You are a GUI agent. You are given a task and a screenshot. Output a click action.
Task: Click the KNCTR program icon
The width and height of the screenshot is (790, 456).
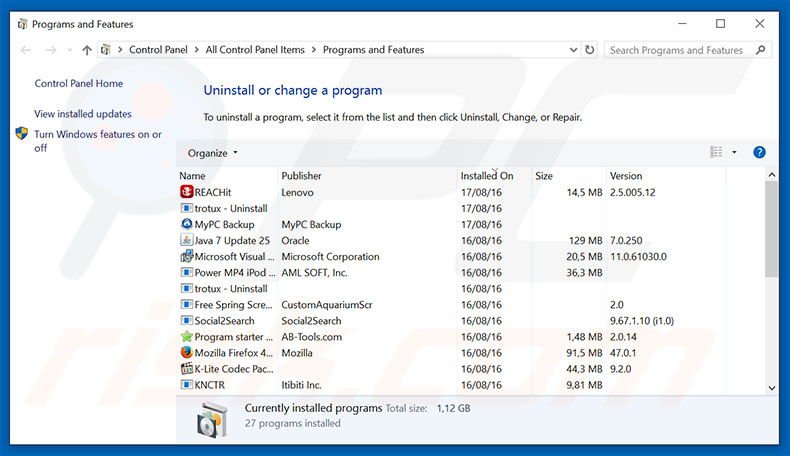pyautogui.click(x=186, y=385)
